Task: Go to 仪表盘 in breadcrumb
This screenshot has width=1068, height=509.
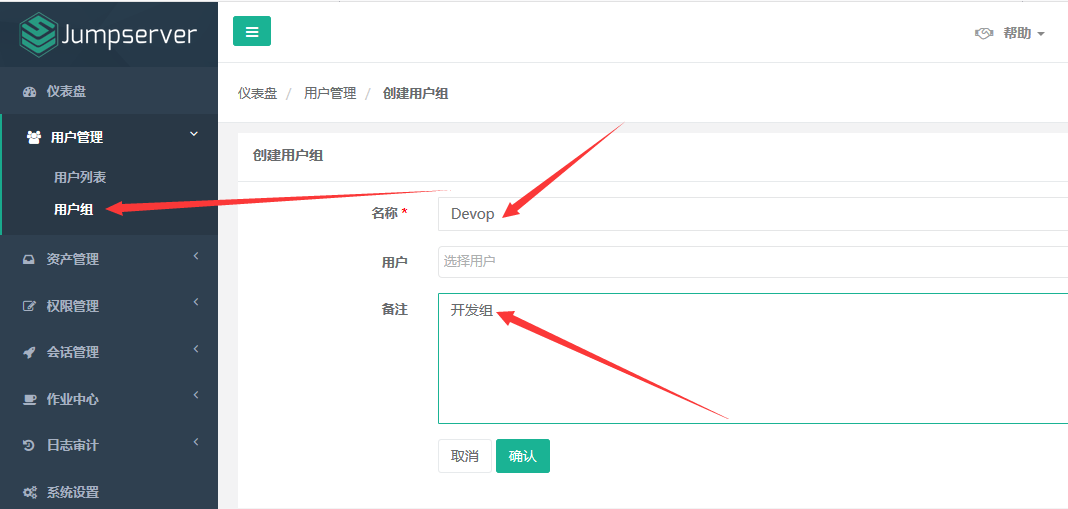Action: (x=257, y=93)
